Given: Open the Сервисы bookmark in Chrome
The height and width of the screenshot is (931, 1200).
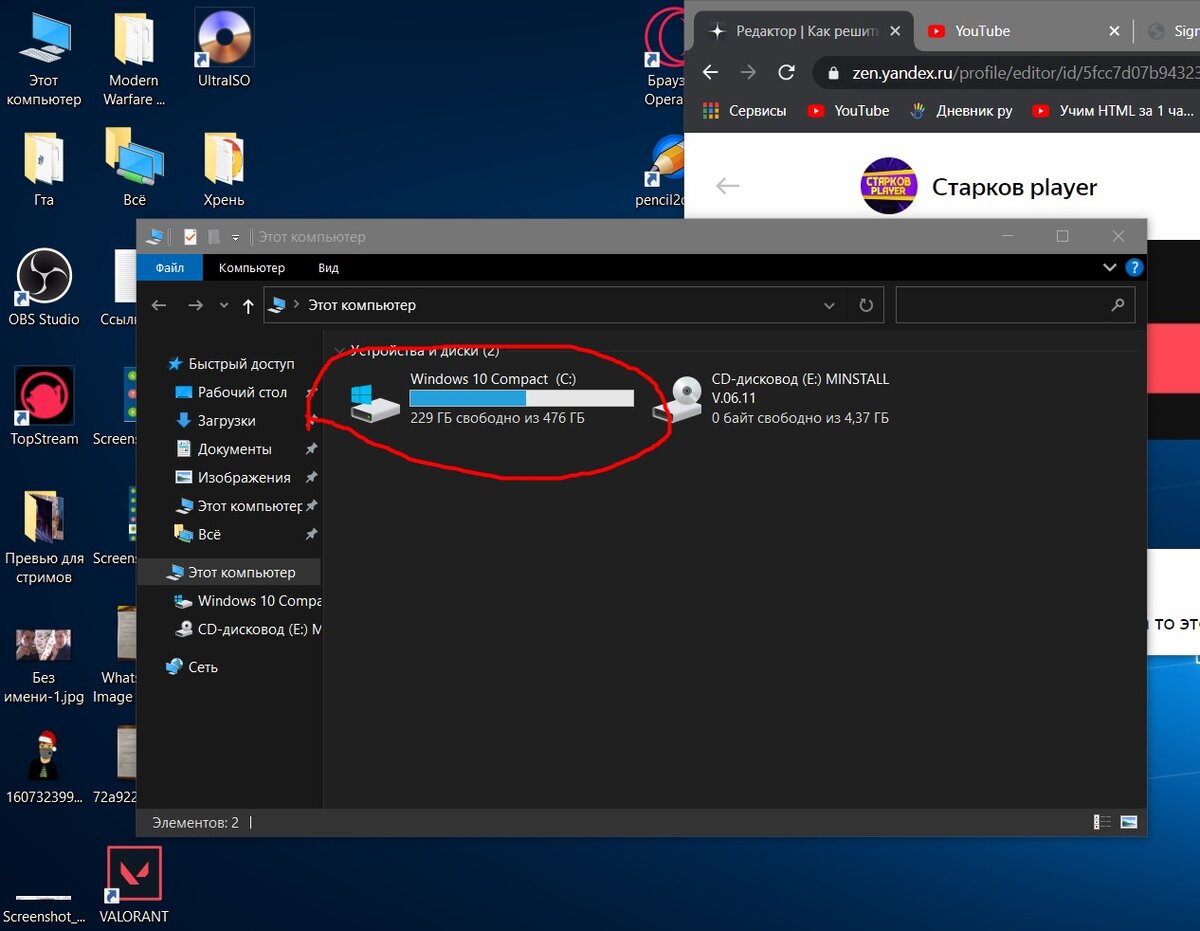Looking at the screenshot, I should (x=744, y=111).
